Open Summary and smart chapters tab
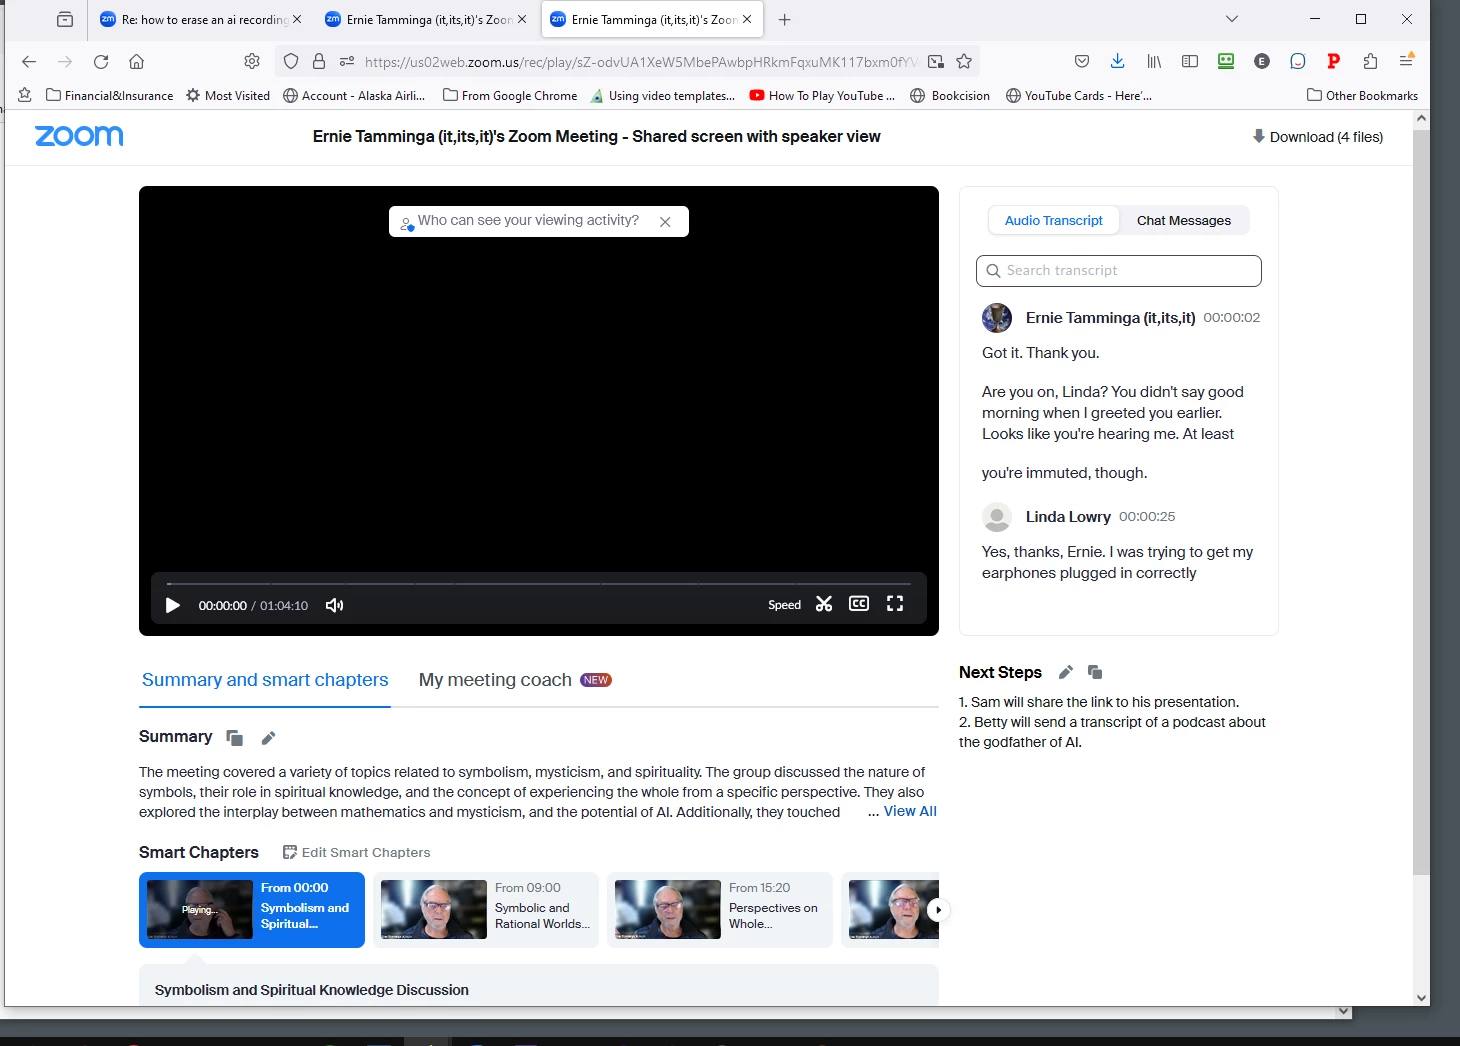The width and height of the screenshot is (1460, 1046). click(265, 680)
